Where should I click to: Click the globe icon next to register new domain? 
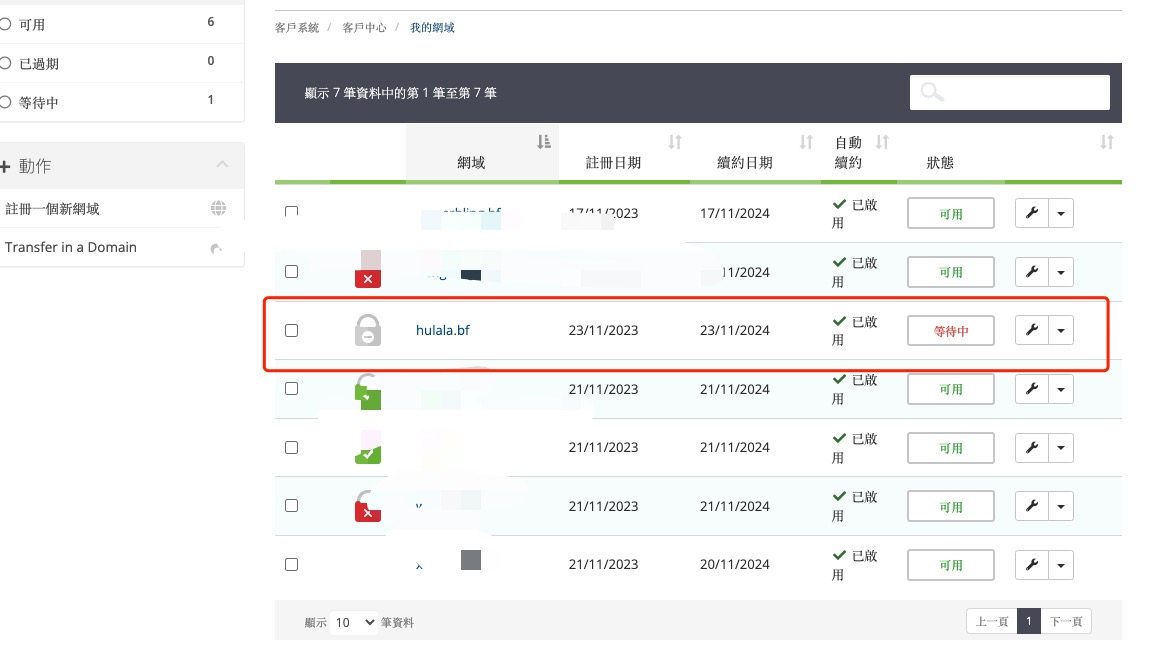218,208
